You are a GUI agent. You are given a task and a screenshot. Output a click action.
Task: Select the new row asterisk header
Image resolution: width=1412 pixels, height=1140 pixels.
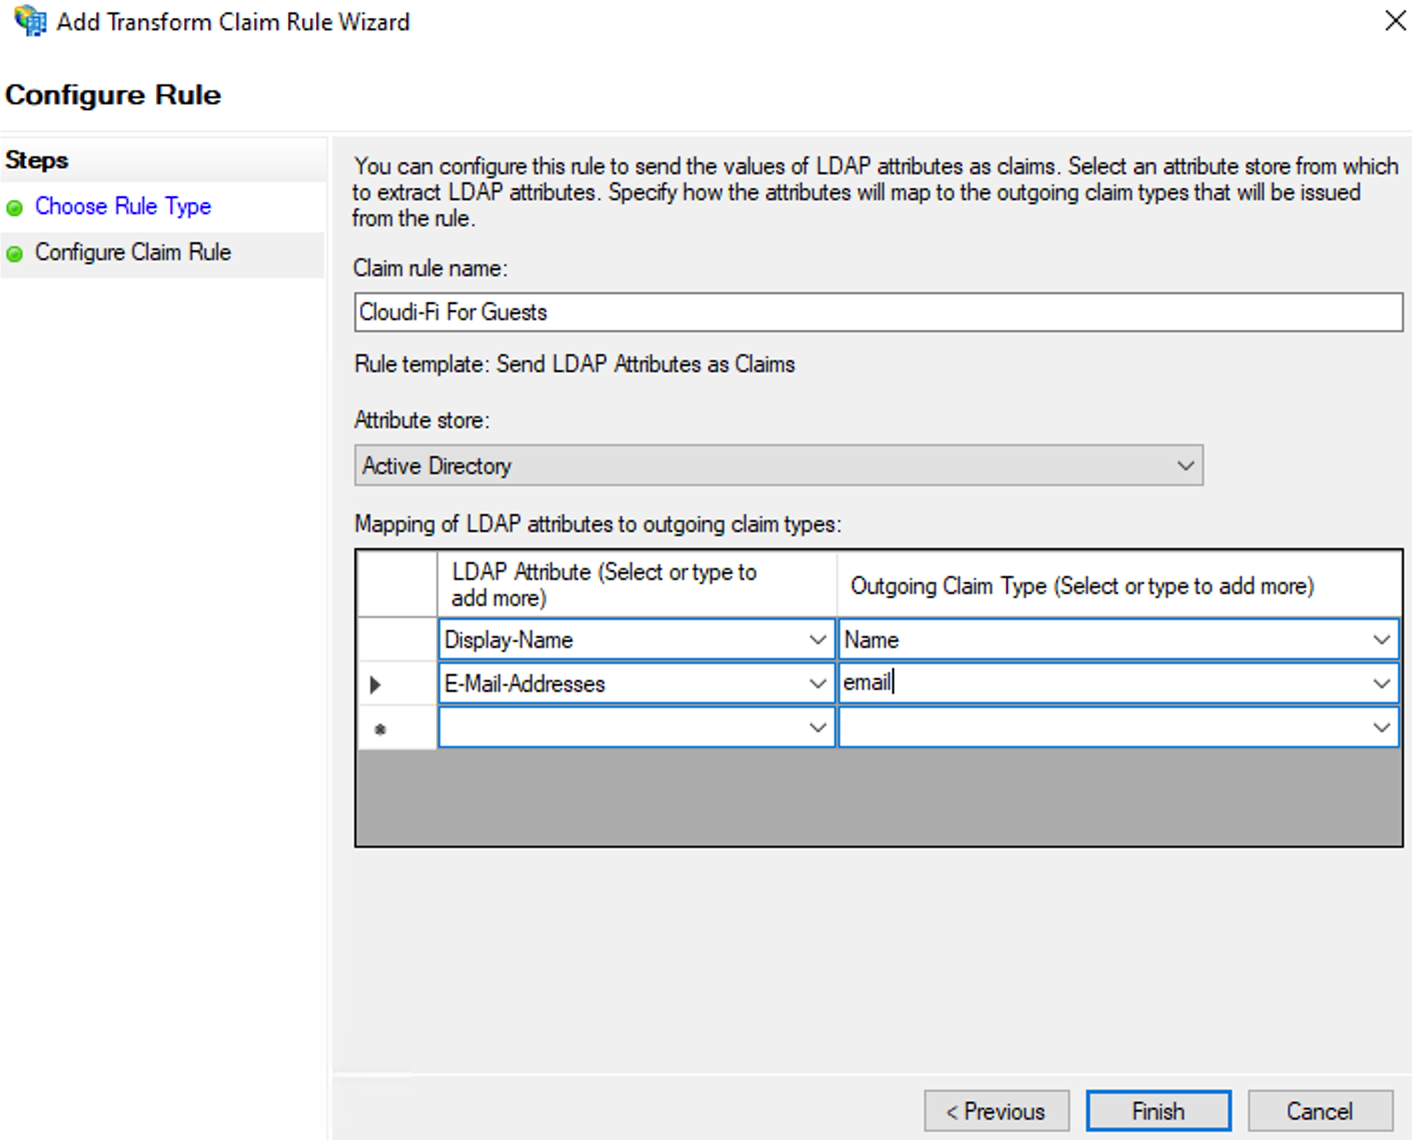click(x=397, y=729)
